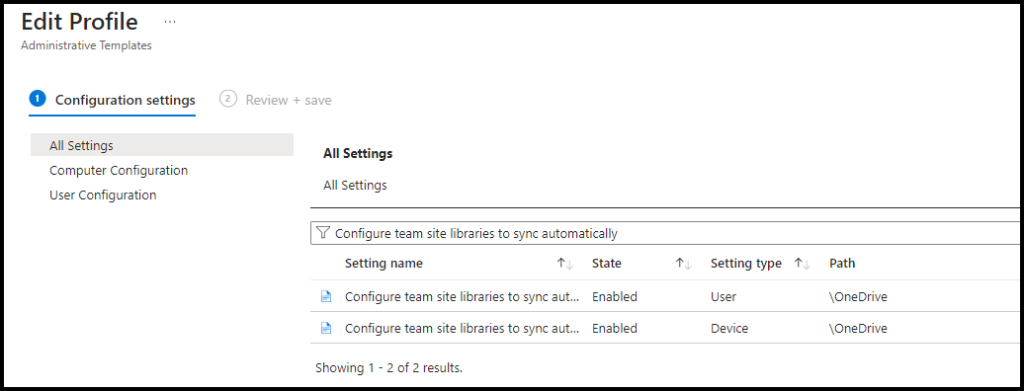Click the step 2 circle badge
This screenshot has width=1024, height=391.
click(x=228, y=99)
